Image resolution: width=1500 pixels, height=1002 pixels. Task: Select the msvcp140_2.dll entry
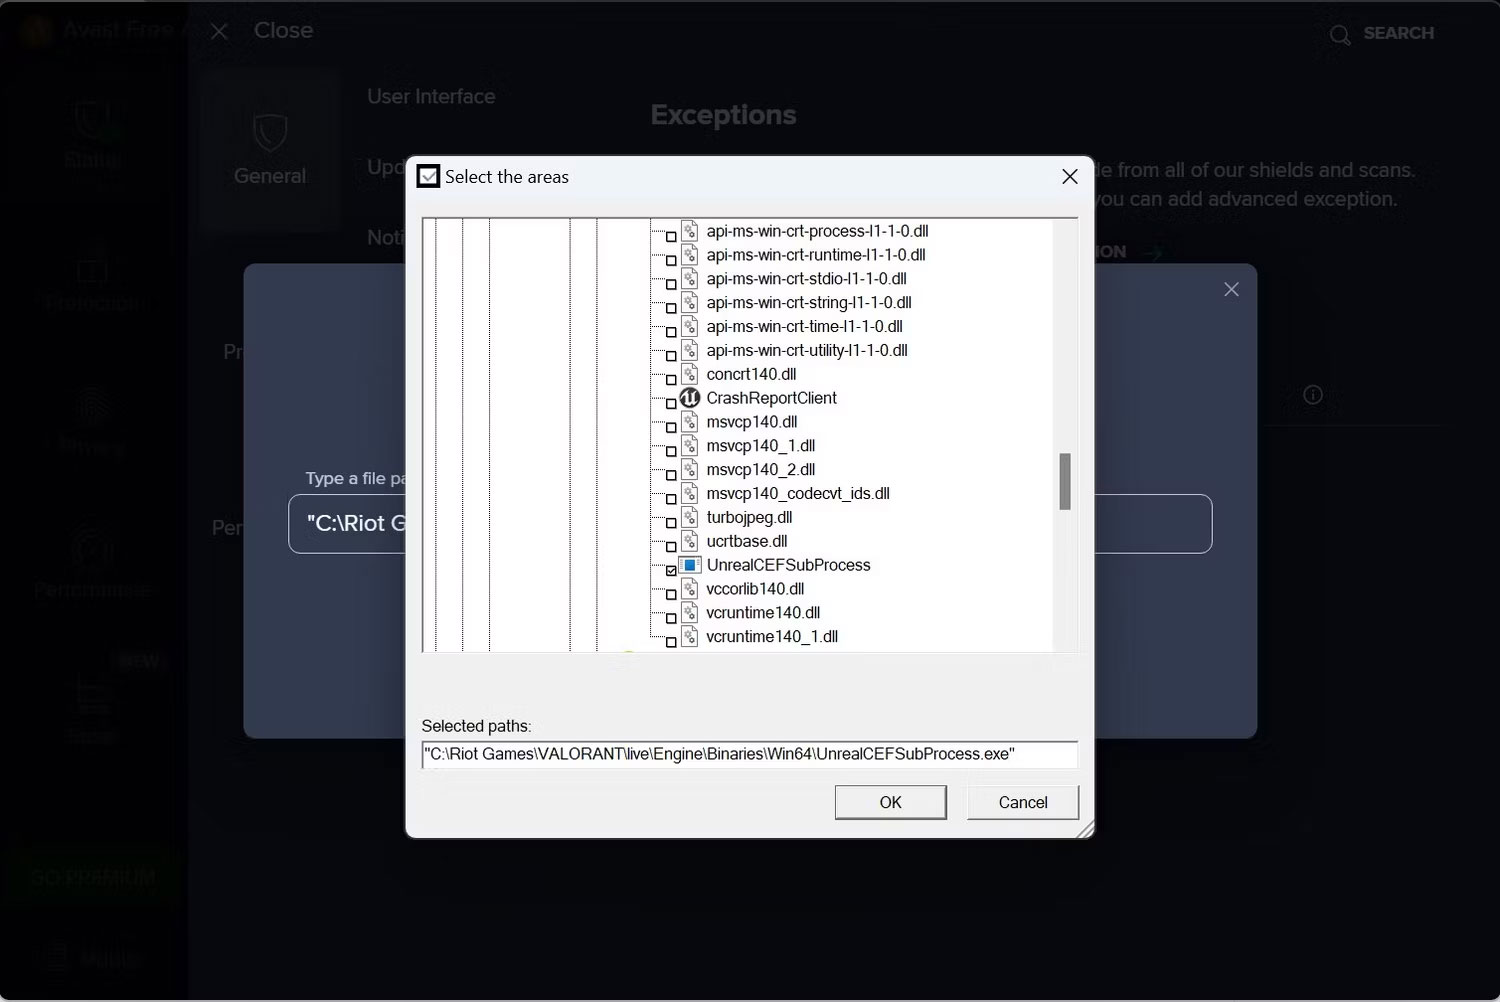coord(760,470)
